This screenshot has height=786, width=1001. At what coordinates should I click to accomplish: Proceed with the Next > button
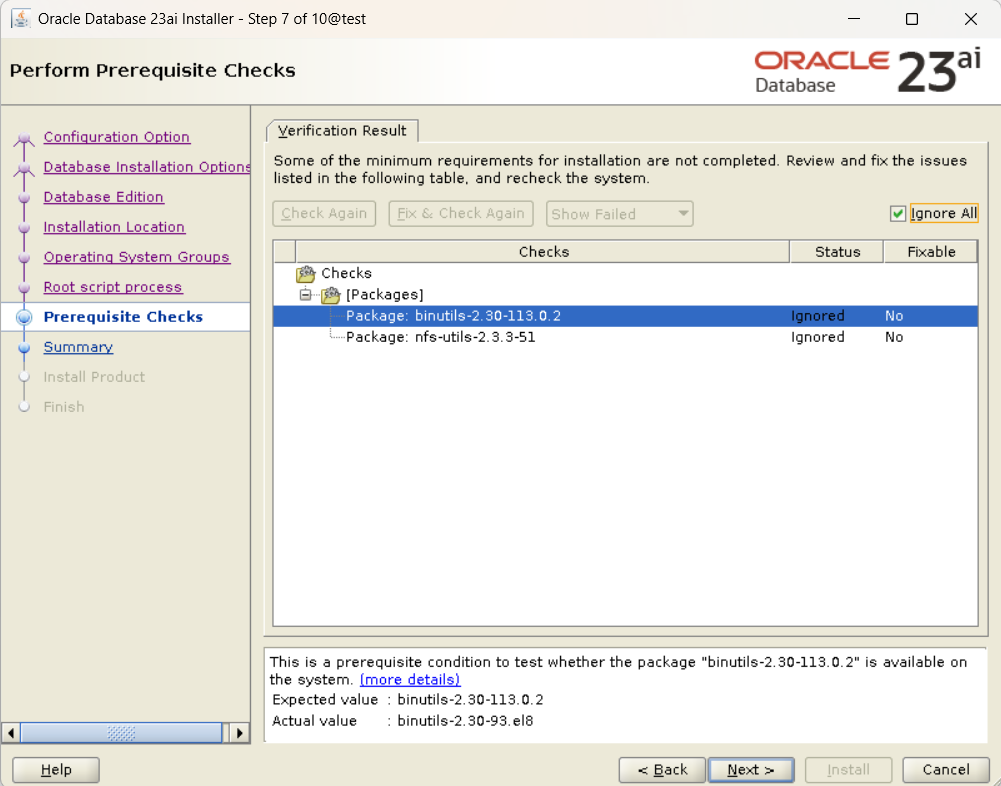751,770
